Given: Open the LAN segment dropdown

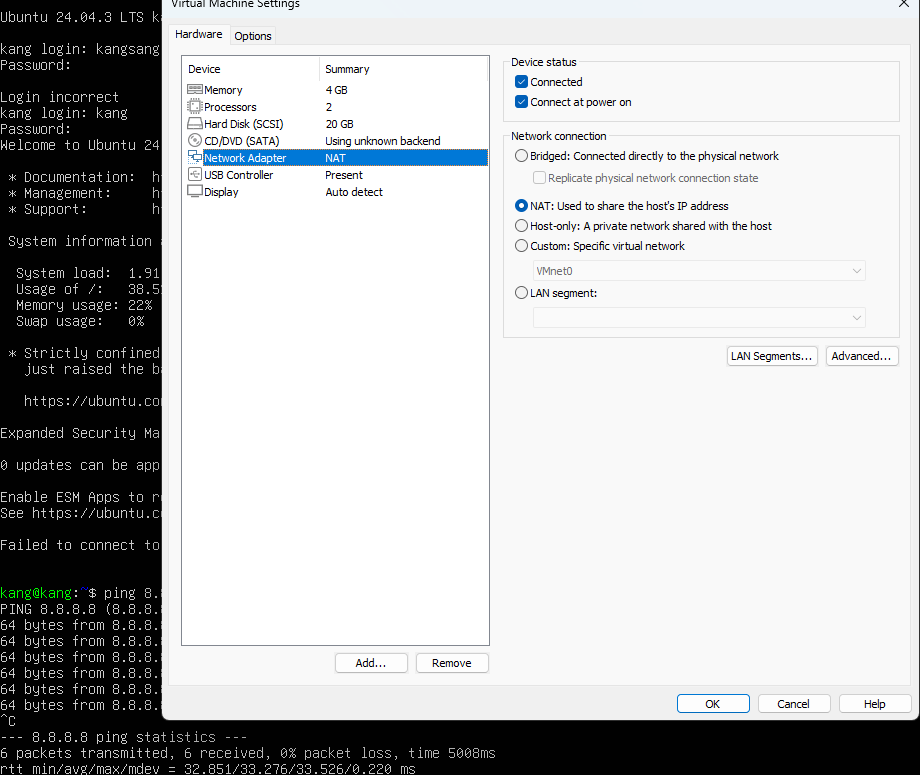Looking at the screenshot, I should tap(699, 317).
